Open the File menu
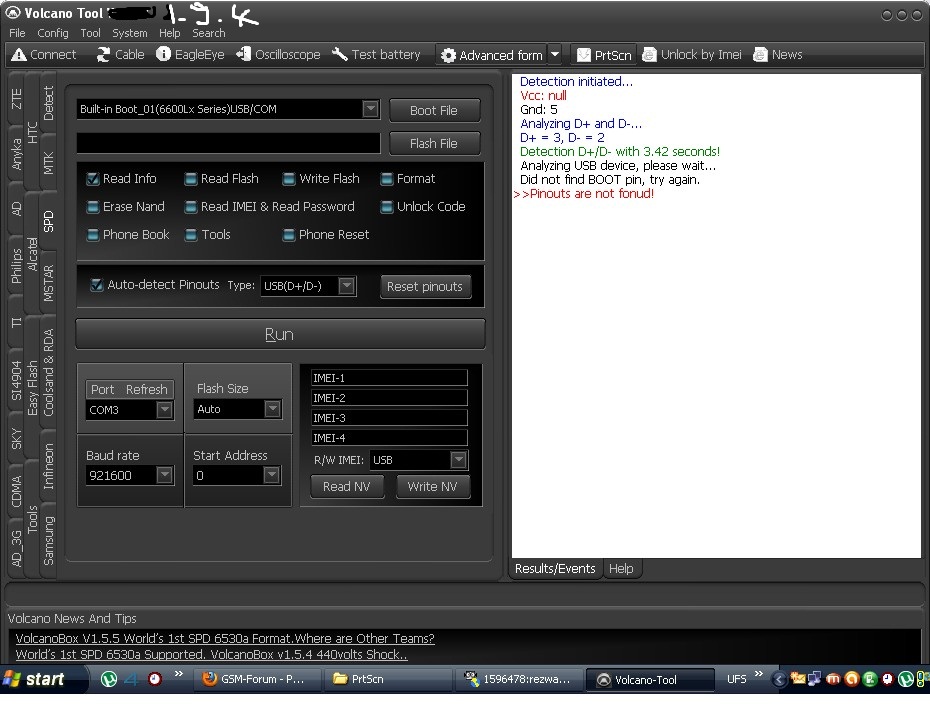This screenshot has height=710, width=930. tap(17, 33)
